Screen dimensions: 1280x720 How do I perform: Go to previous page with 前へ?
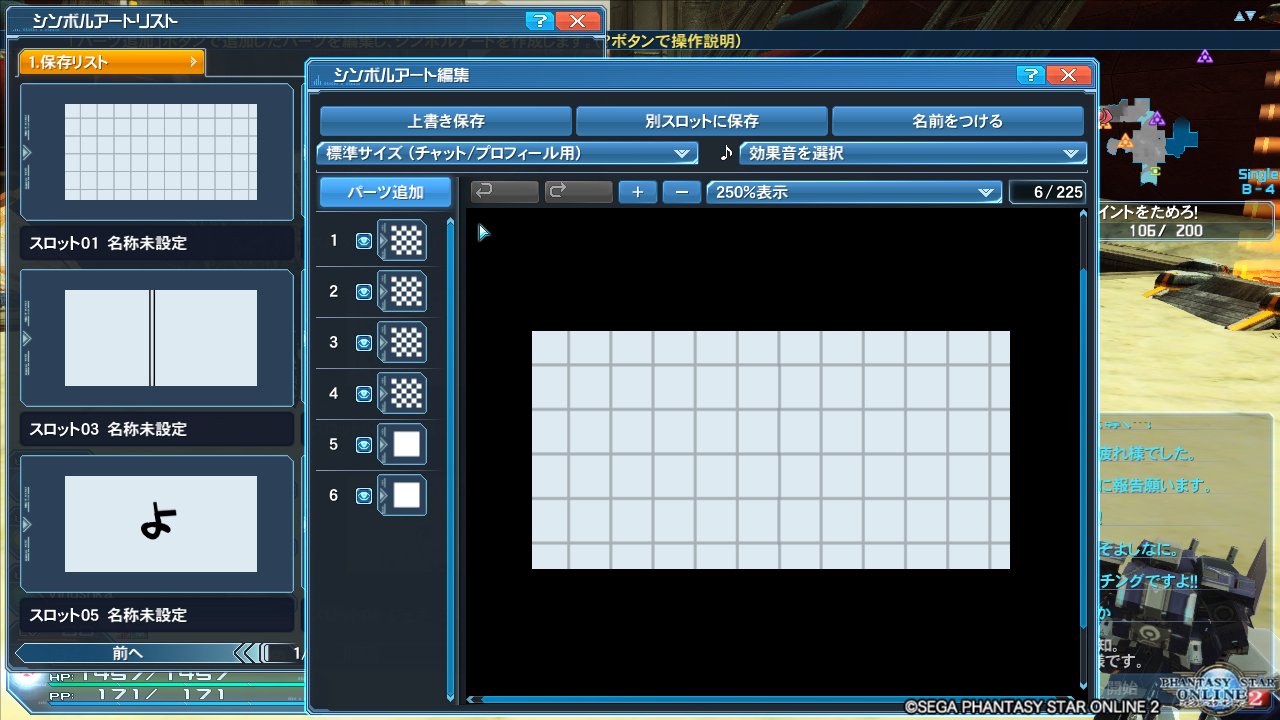pyautogui.click(x=128, y=653)
